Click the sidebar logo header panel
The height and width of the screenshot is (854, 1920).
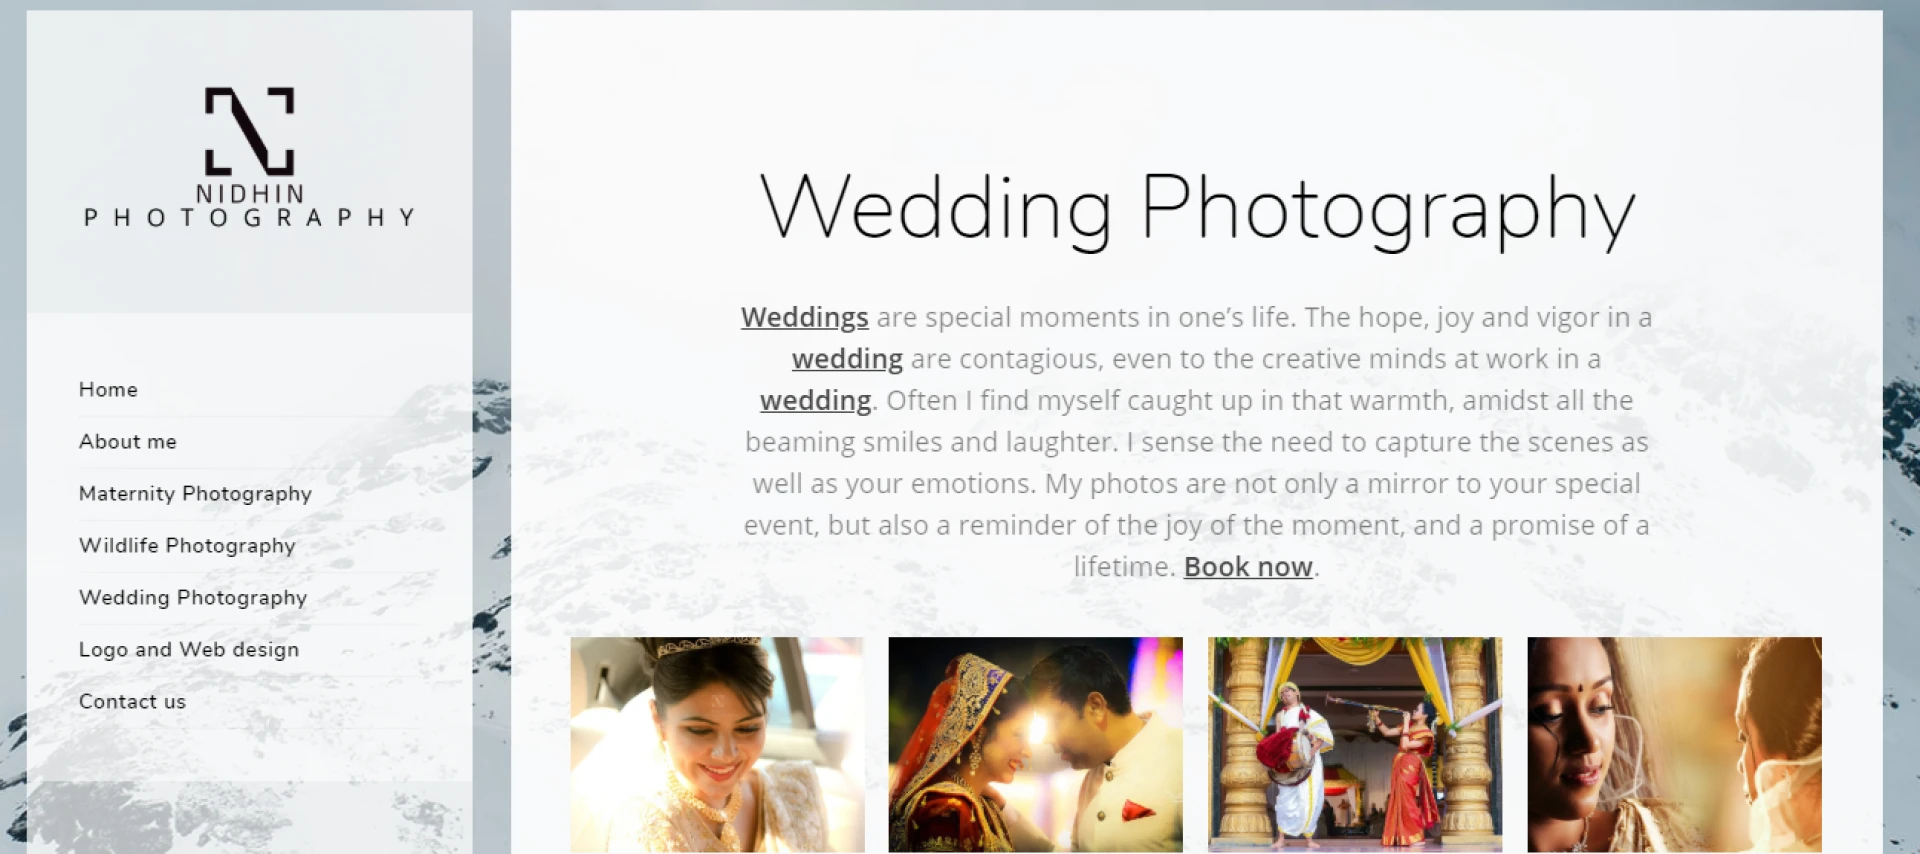click(249, 162)
